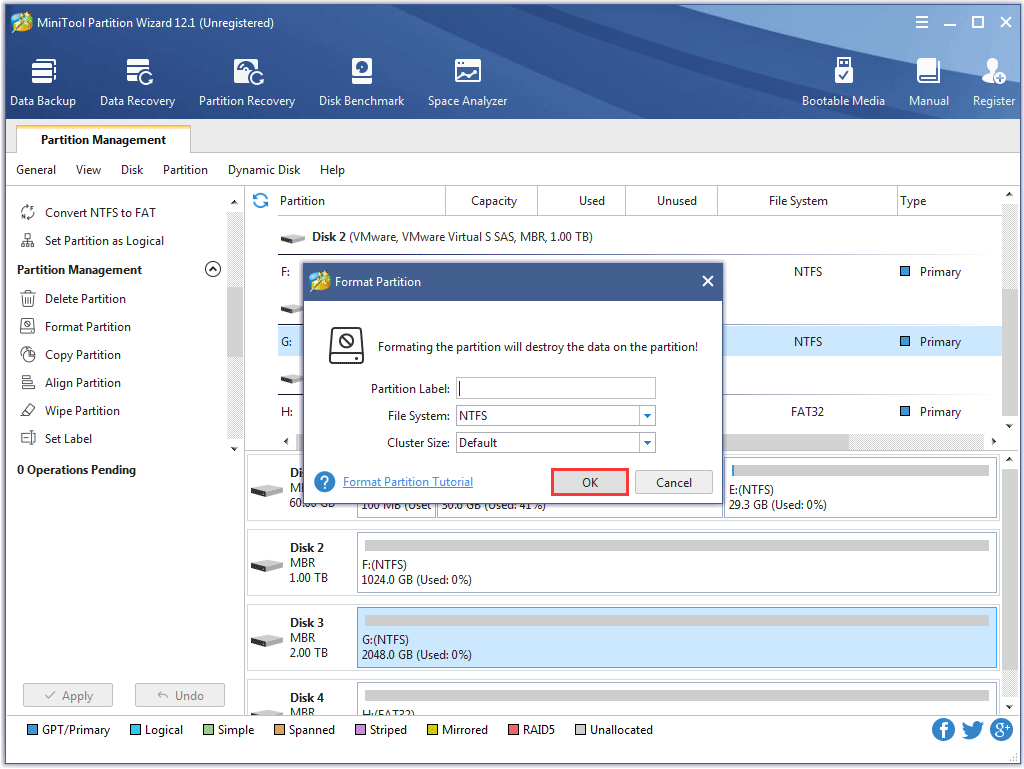Click the disk map scroll down arrow
1024x769 pixels.
[1009, 707]
